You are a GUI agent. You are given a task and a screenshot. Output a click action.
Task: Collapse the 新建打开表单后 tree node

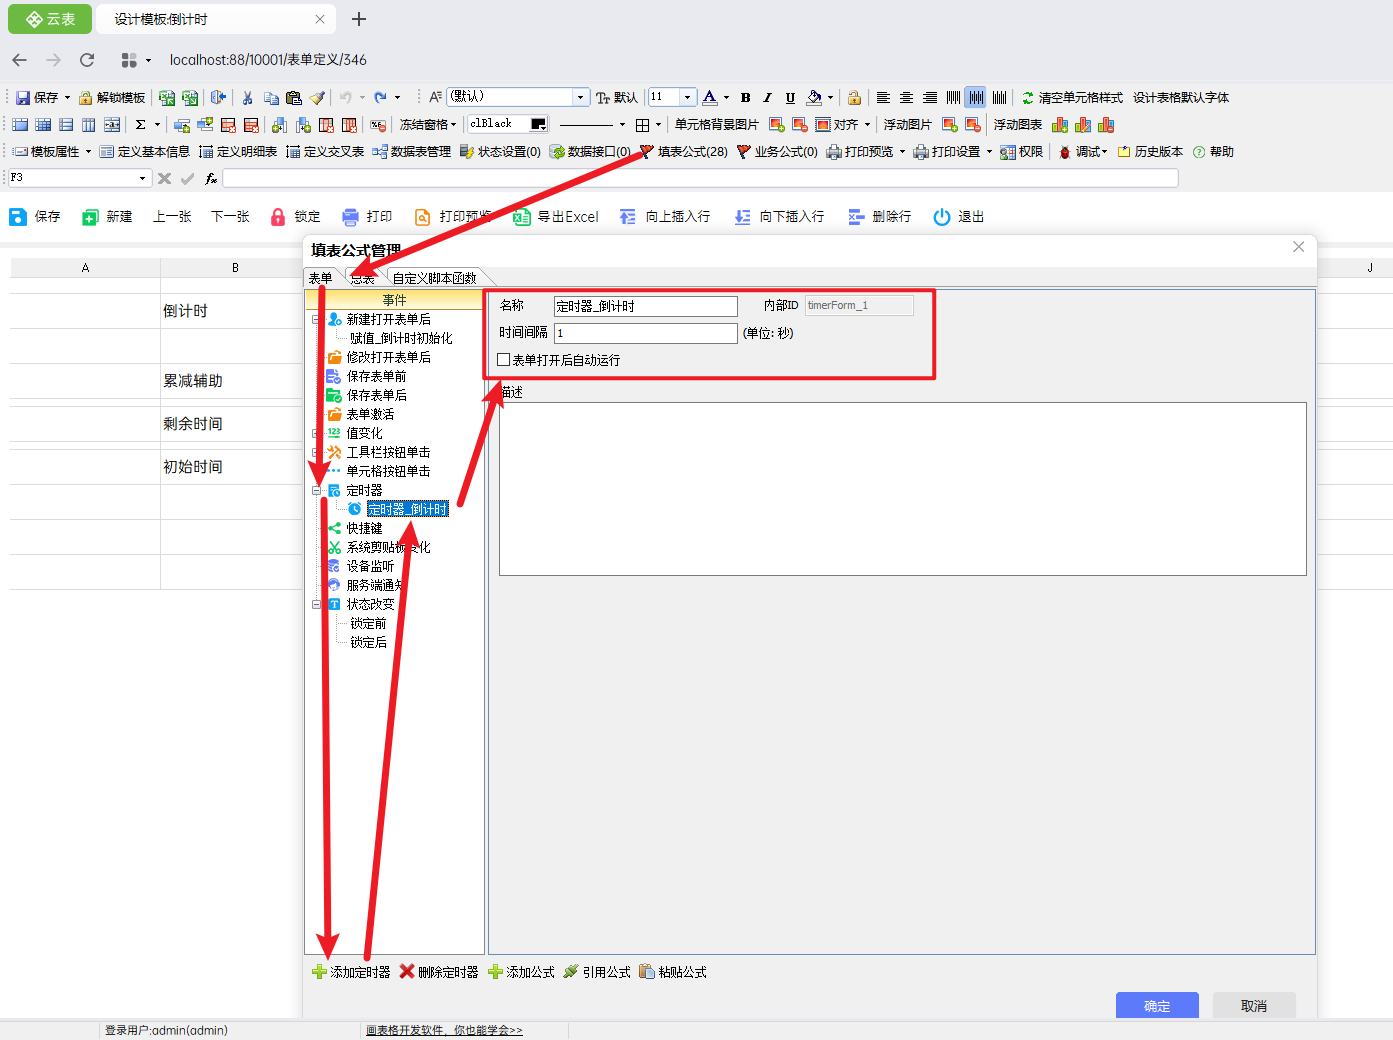(x=316, y=320)
